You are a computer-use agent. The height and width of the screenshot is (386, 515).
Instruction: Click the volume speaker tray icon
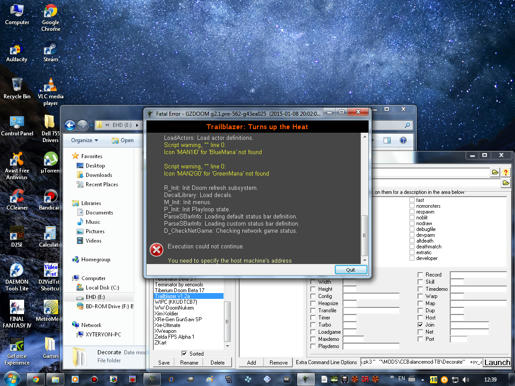click(x=466, y=379)
